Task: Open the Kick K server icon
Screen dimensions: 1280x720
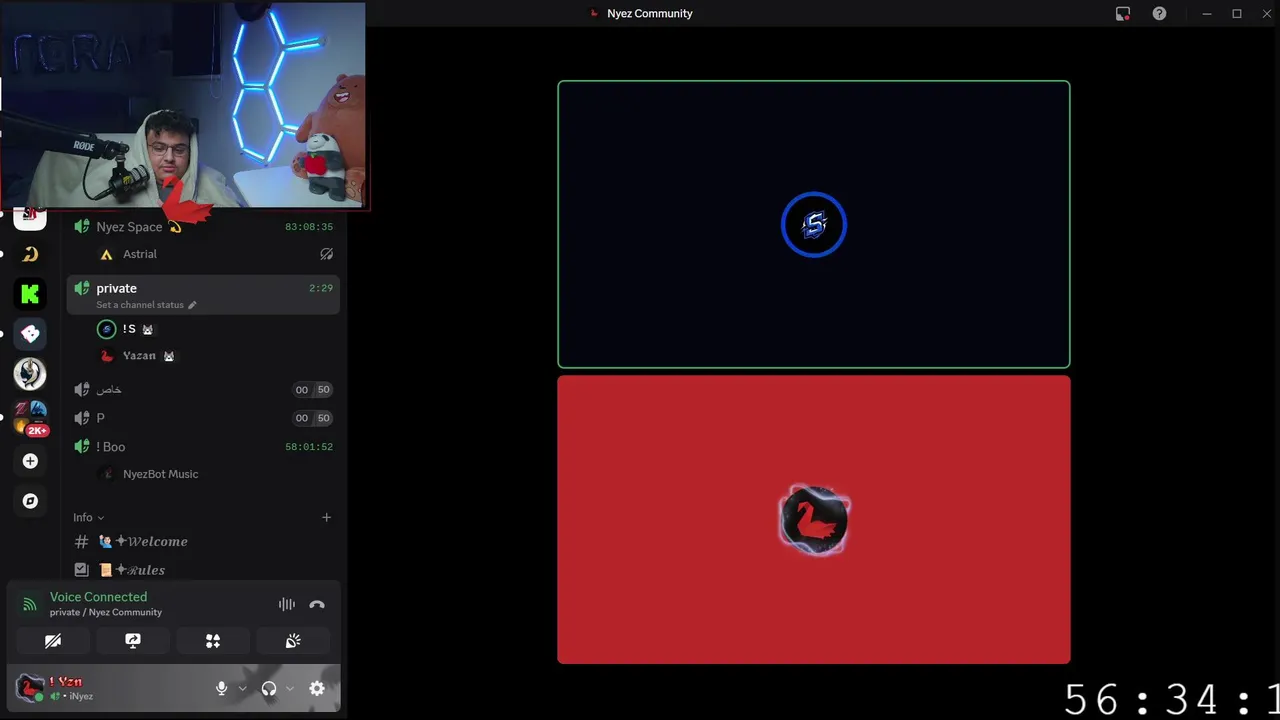Action: point(30,293)
